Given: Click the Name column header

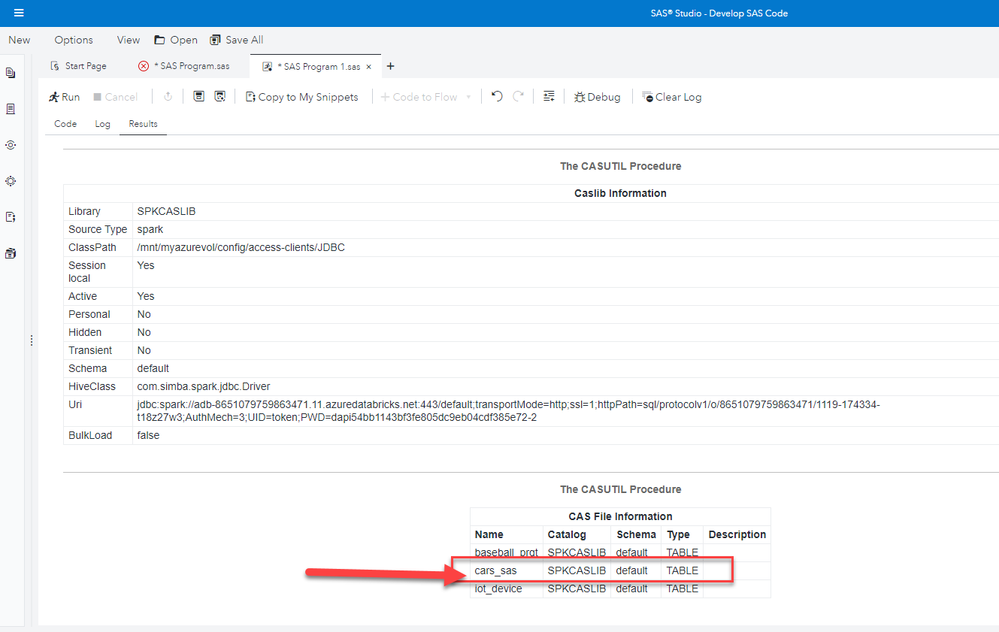Looking at the screenshot, I should point(489,535).
